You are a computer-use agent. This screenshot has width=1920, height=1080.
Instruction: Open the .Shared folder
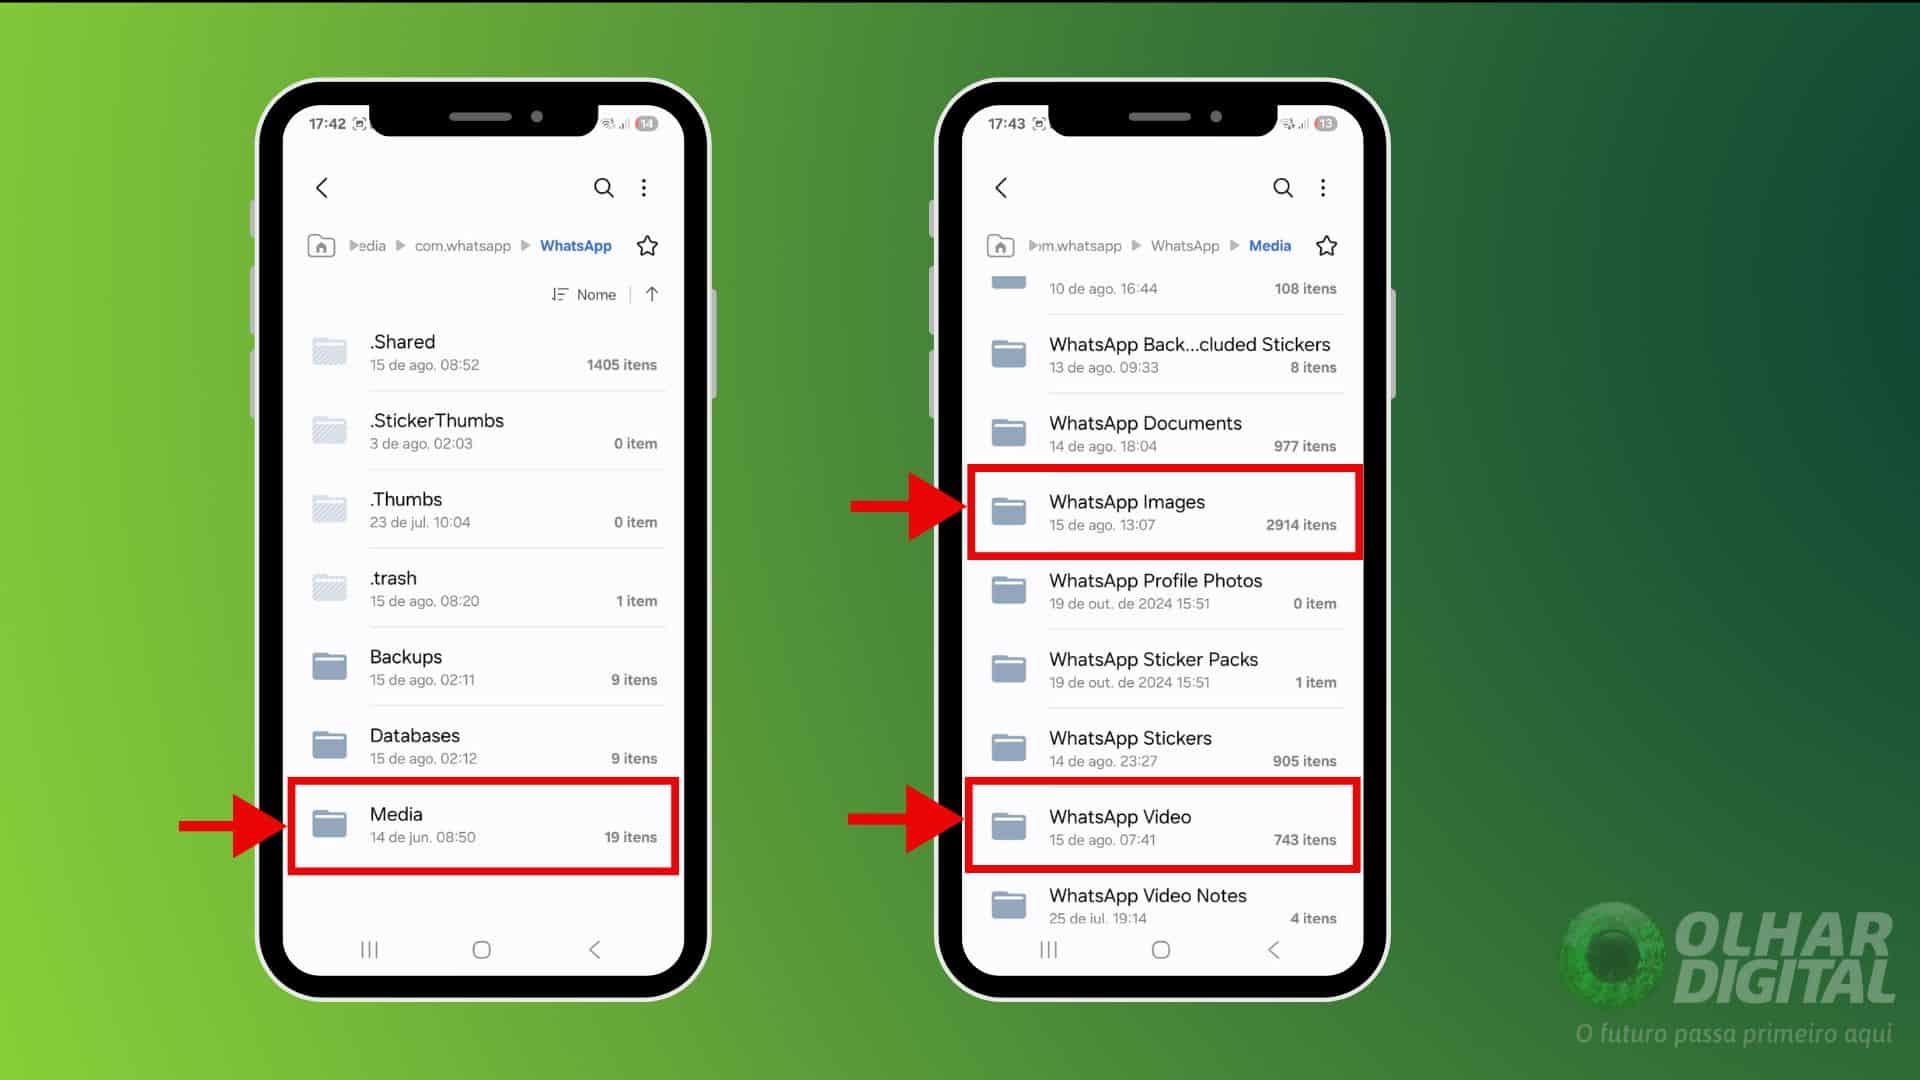tap(484, 352)
